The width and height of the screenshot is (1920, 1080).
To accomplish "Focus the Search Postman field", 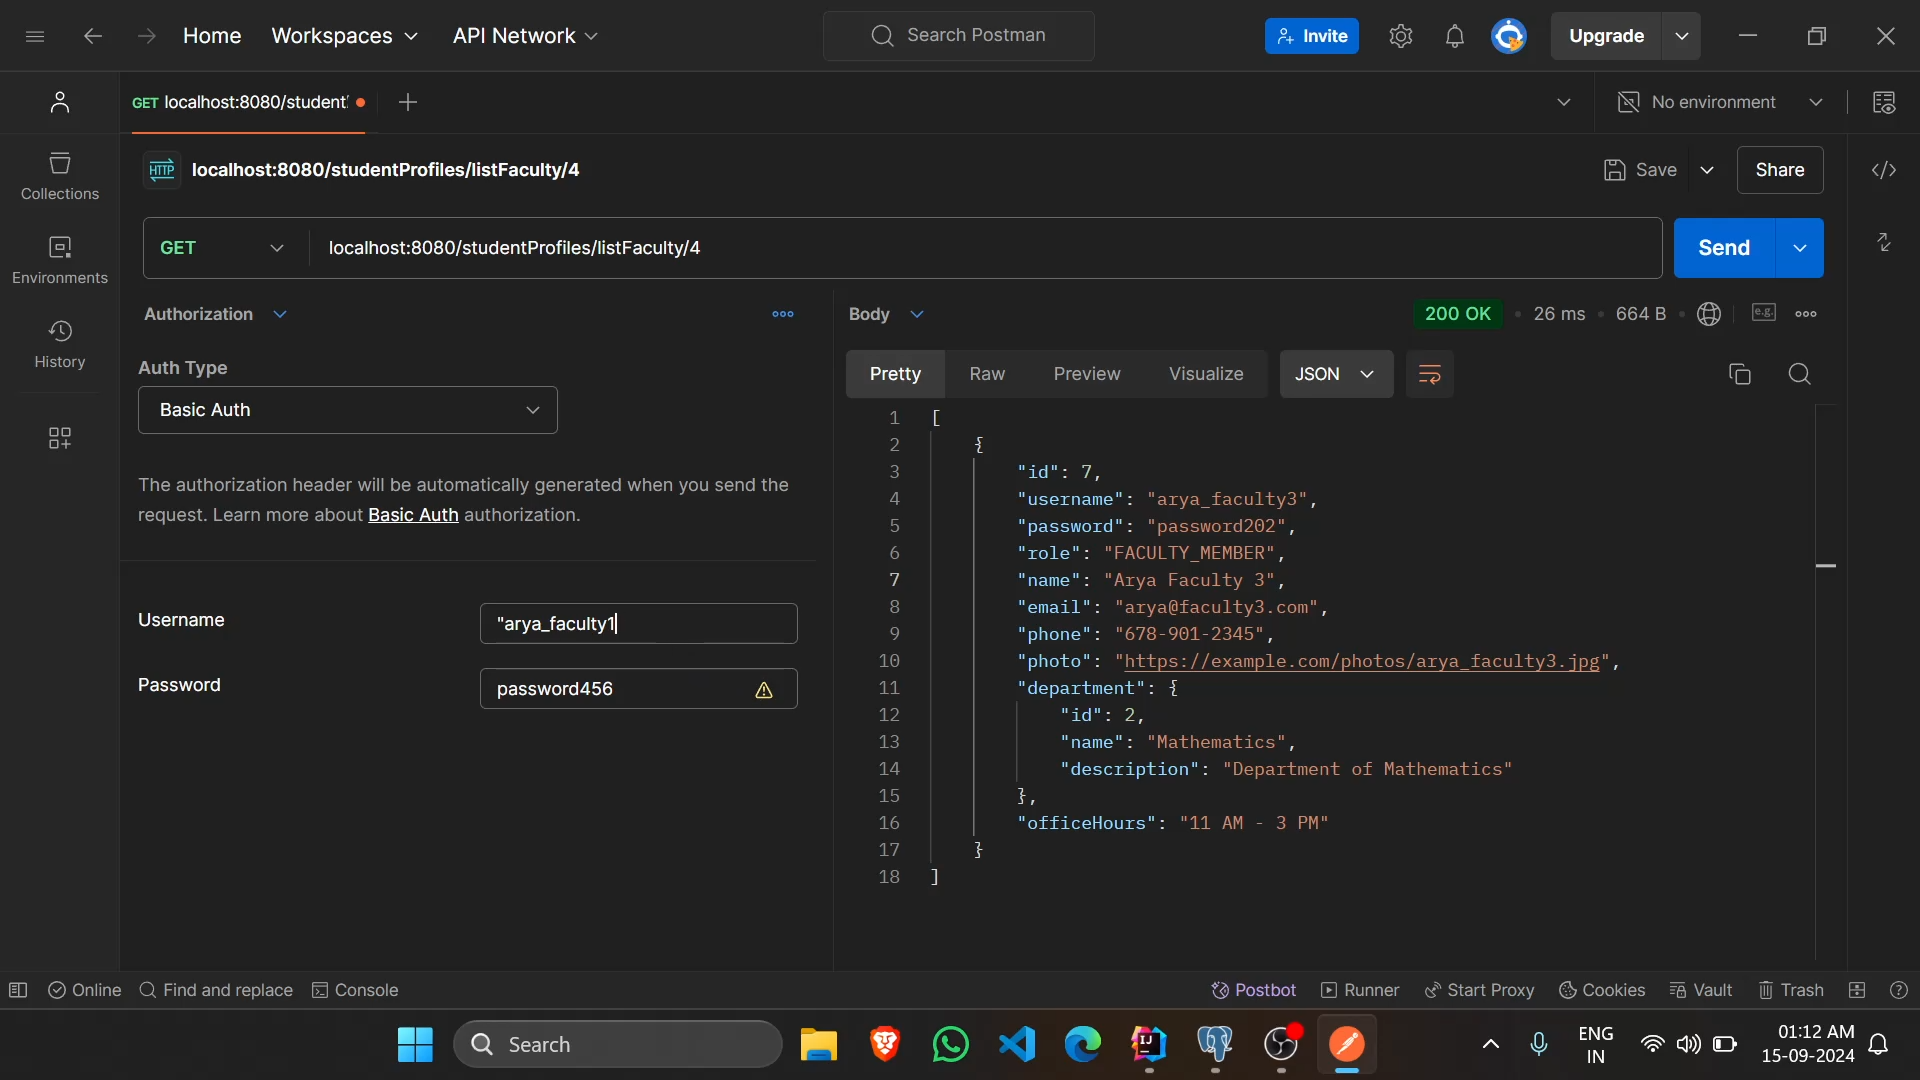I will [959, 36].
